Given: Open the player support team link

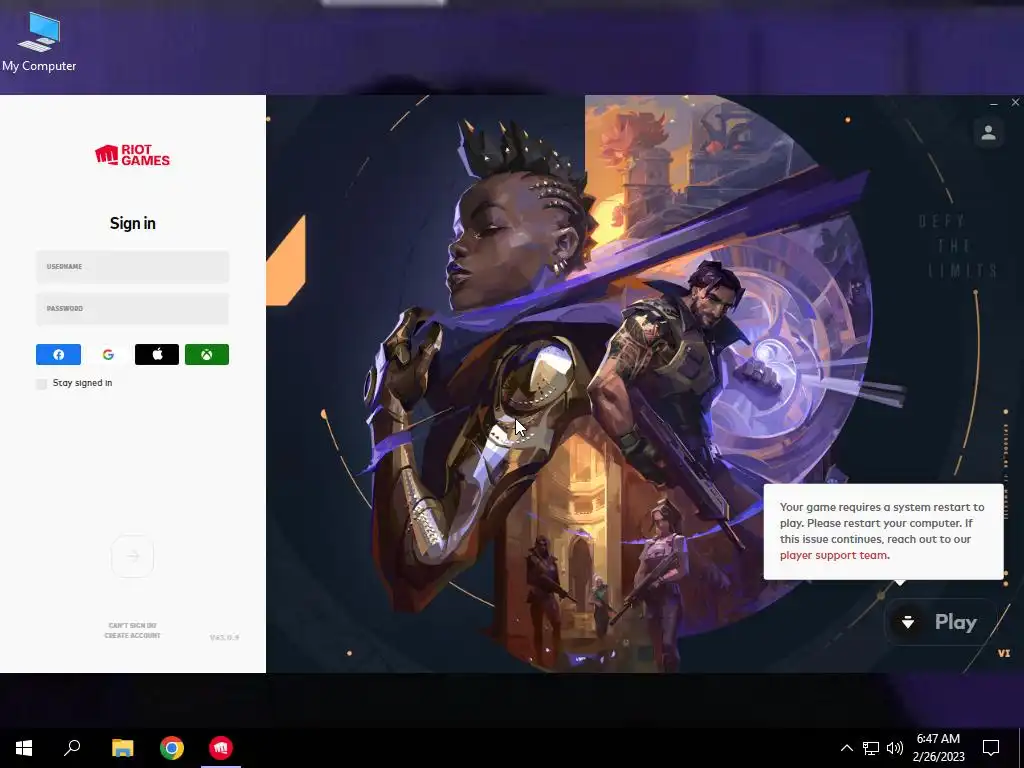Looking at the screenshot, I should coord(833,555).
